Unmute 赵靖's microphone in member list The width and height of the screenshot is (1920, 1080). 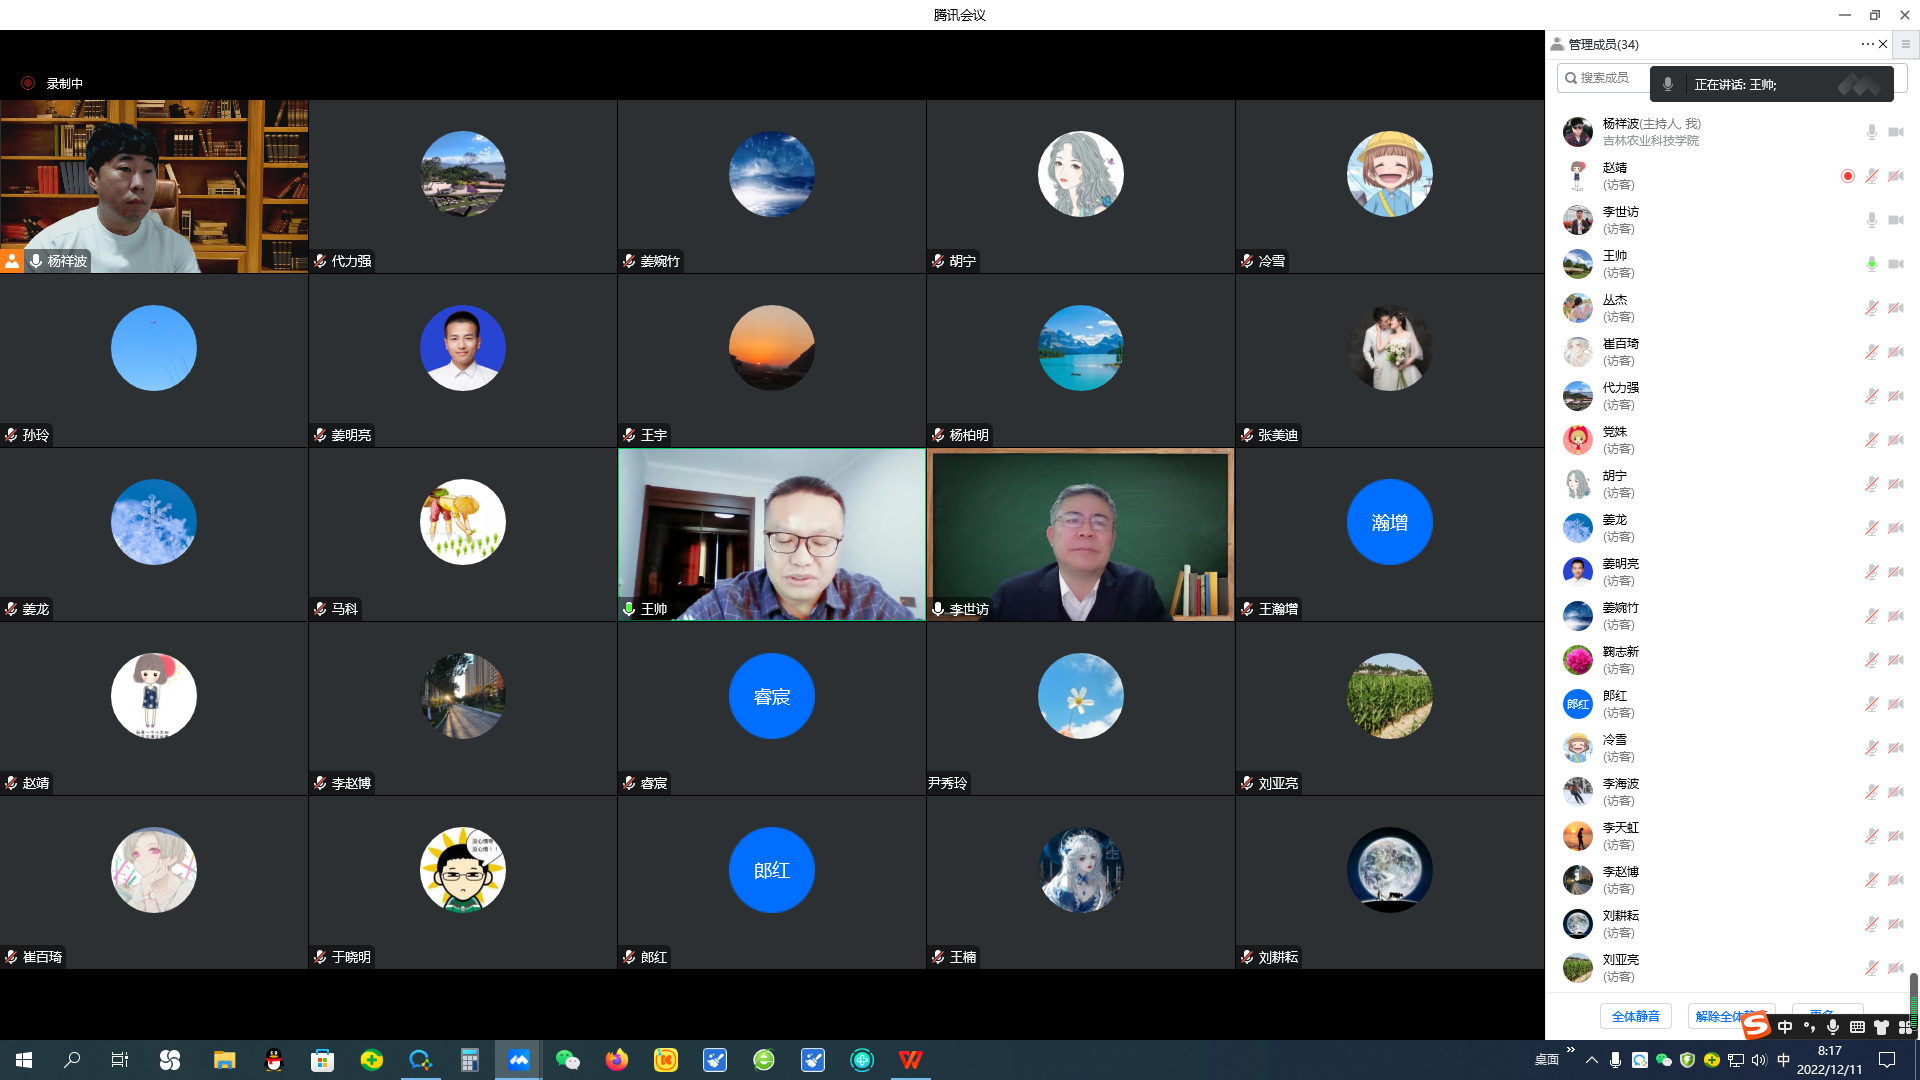point(1871,176)
